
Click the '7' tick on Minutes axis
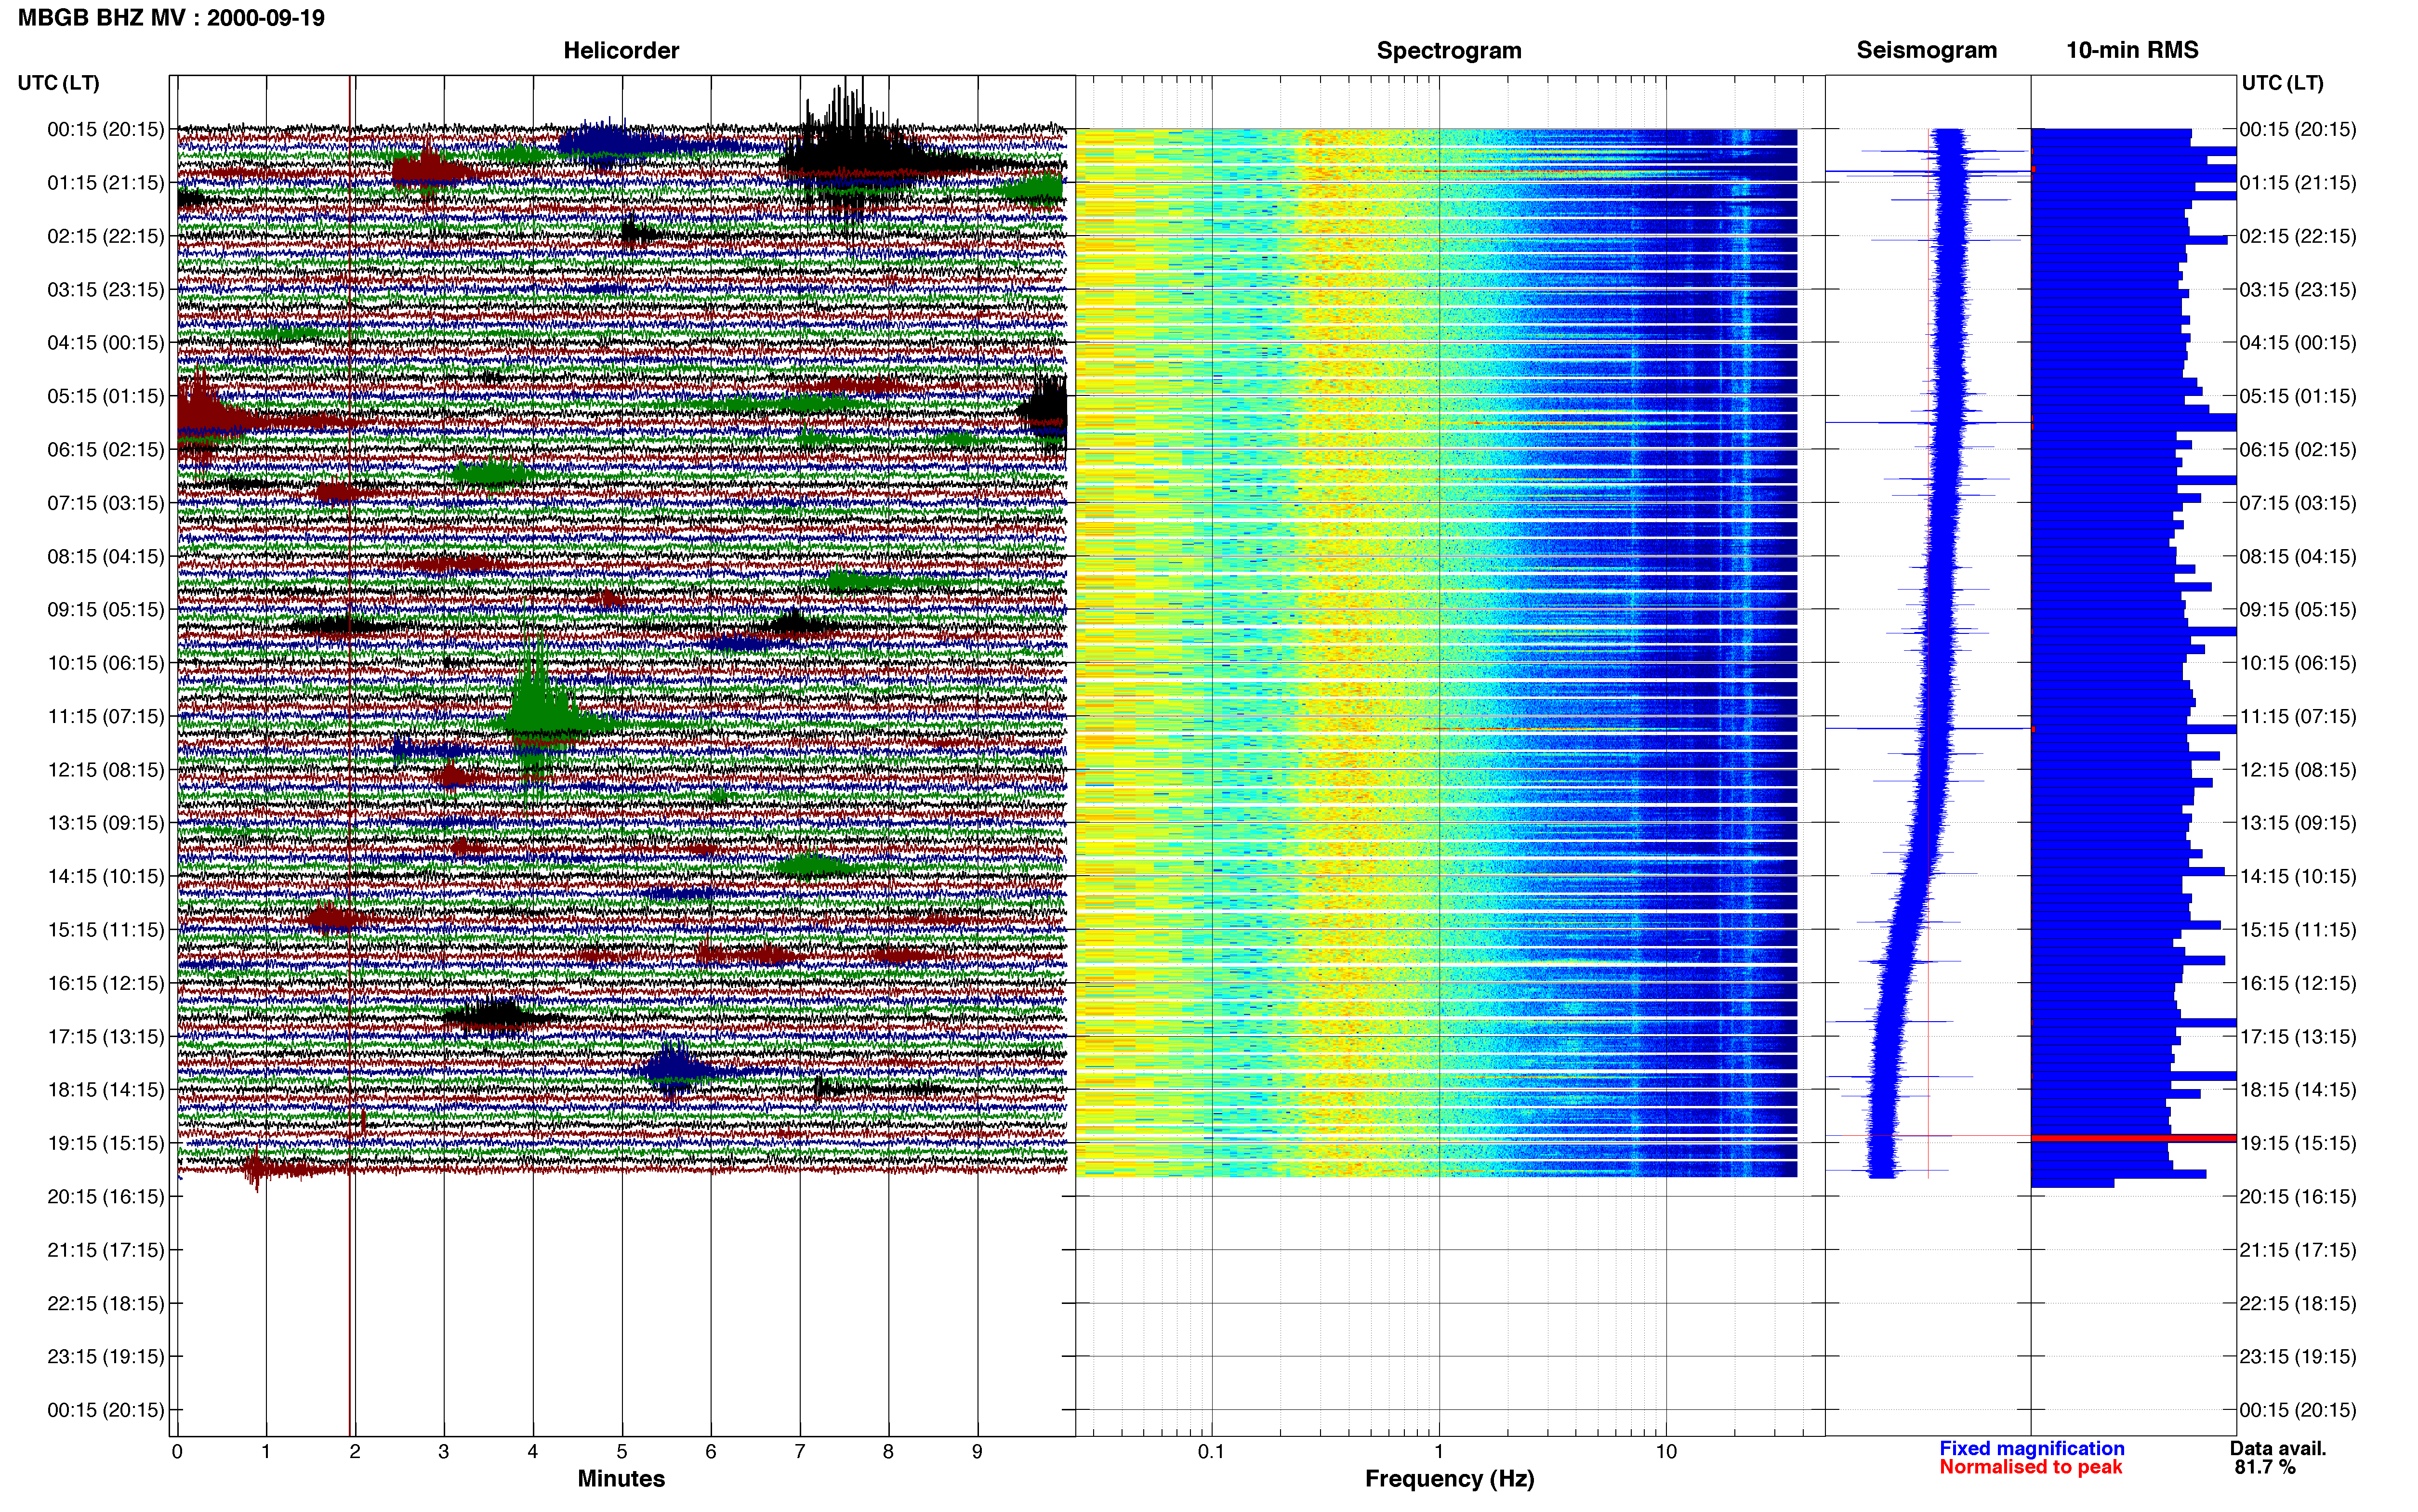point(800,1452)
